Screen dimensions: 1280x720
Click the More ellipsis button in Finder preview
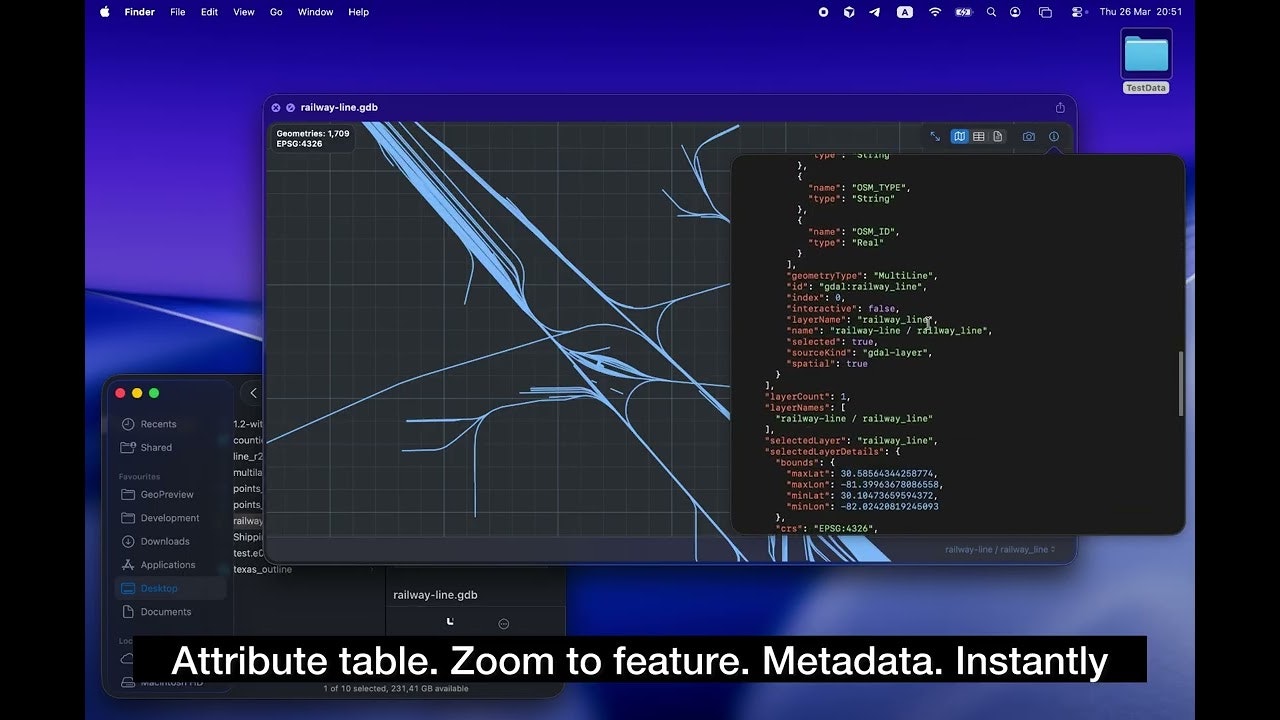503,624
